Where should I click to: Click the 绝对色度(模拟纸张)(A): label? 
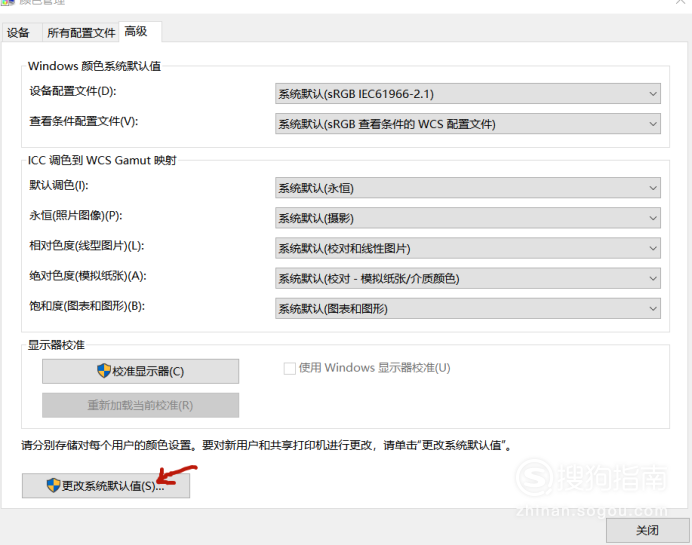tap(88, 276)
